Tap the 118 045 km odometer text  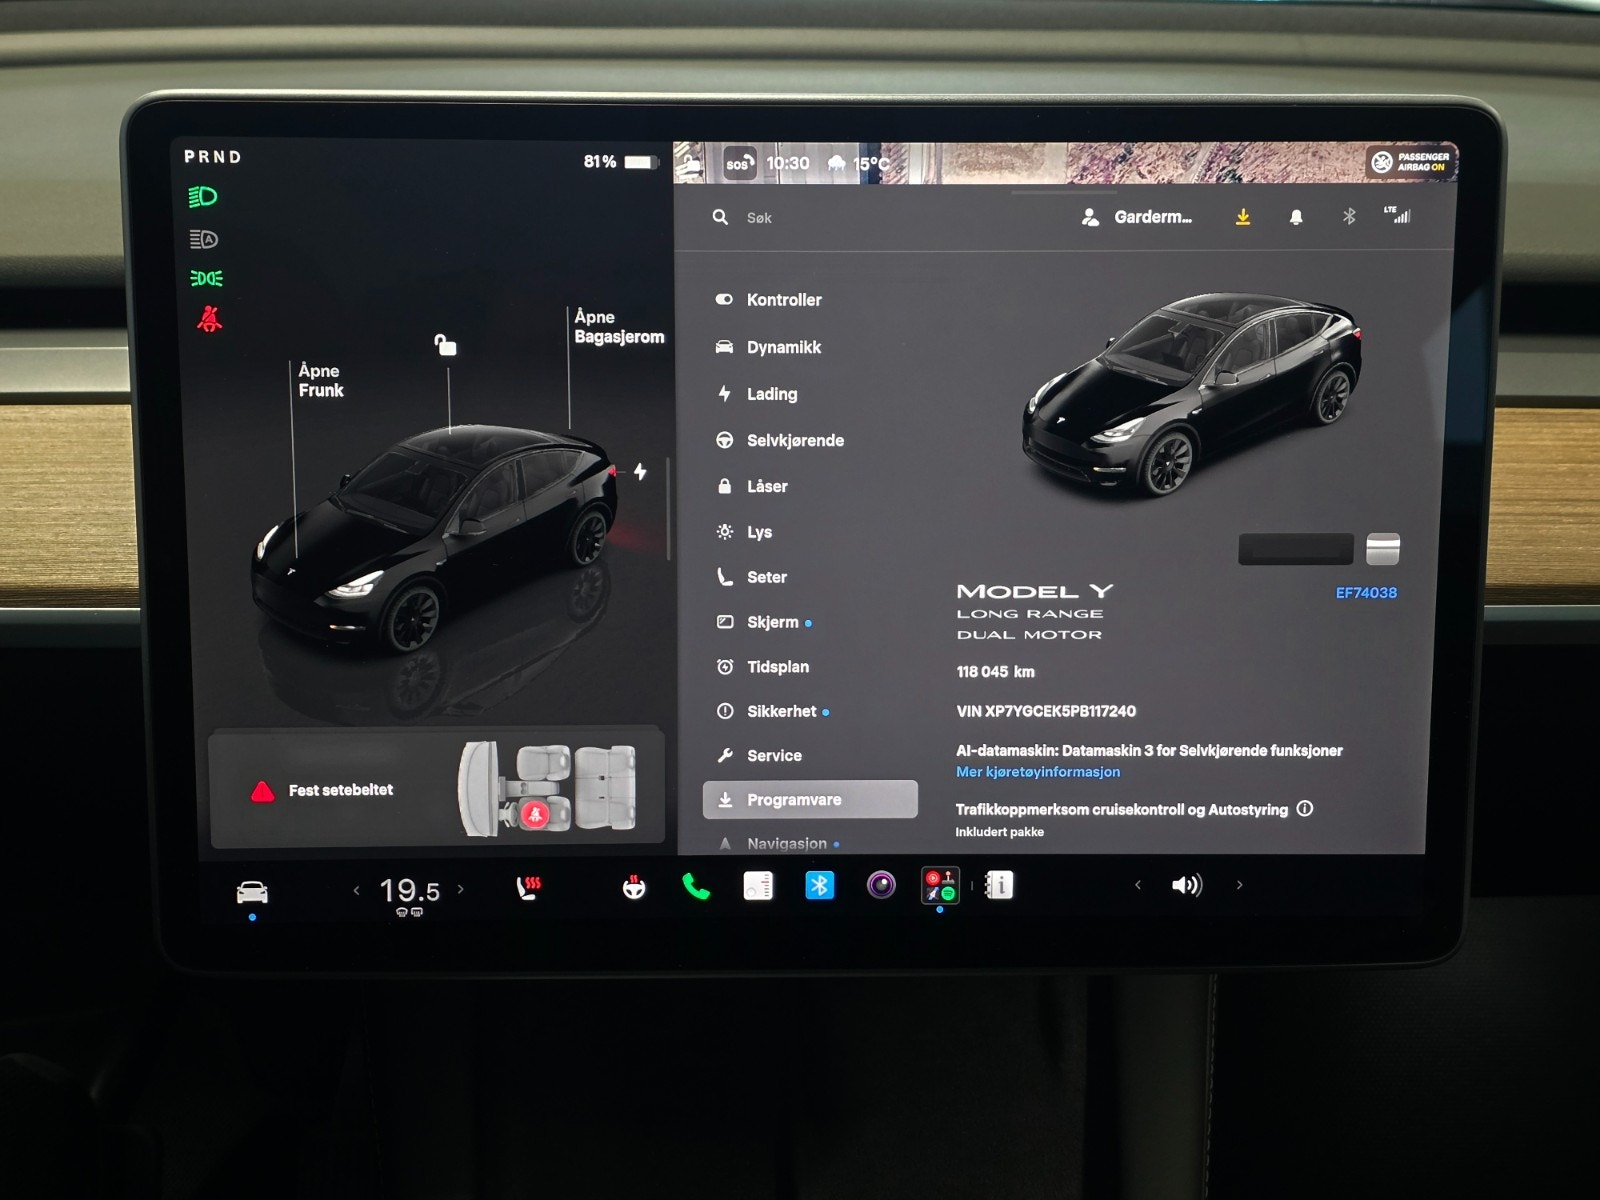[x=996, y=672]
